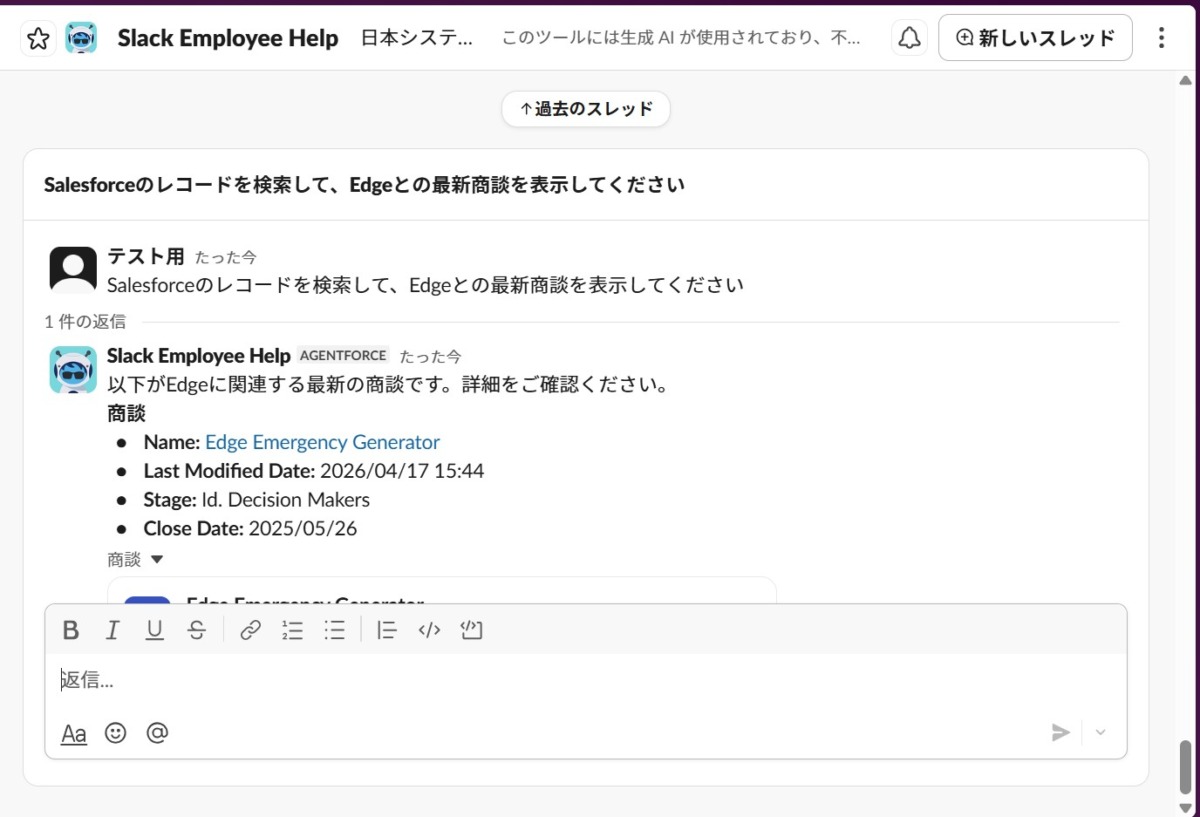
Task: Toggle bold formatting
Action: pyautogui.click(x=70, y=630)
